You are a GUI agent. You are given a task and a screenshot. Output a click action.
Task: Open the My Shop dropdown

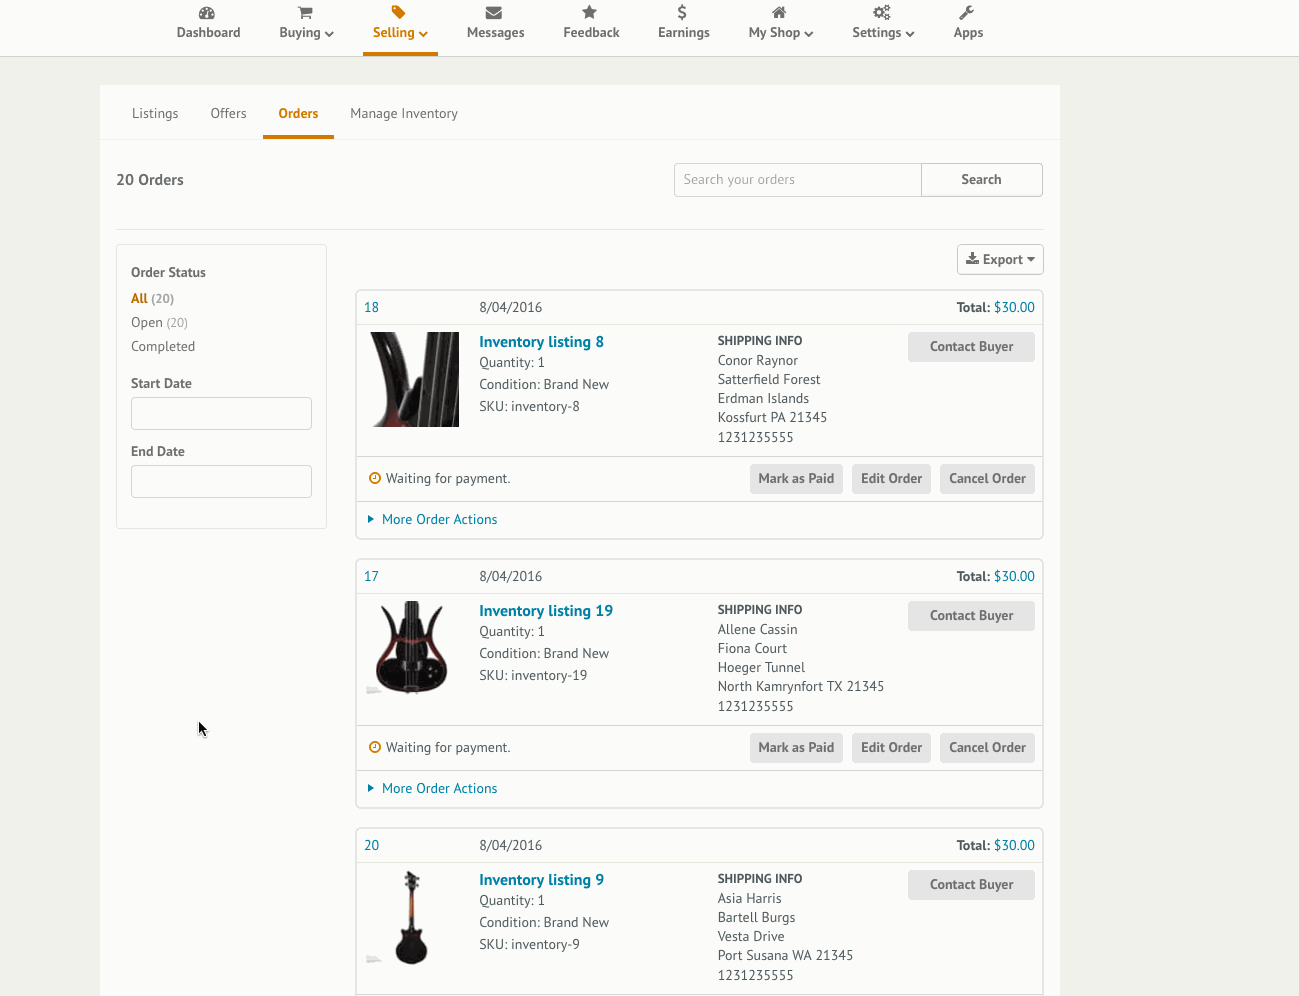tap(781, 33)
